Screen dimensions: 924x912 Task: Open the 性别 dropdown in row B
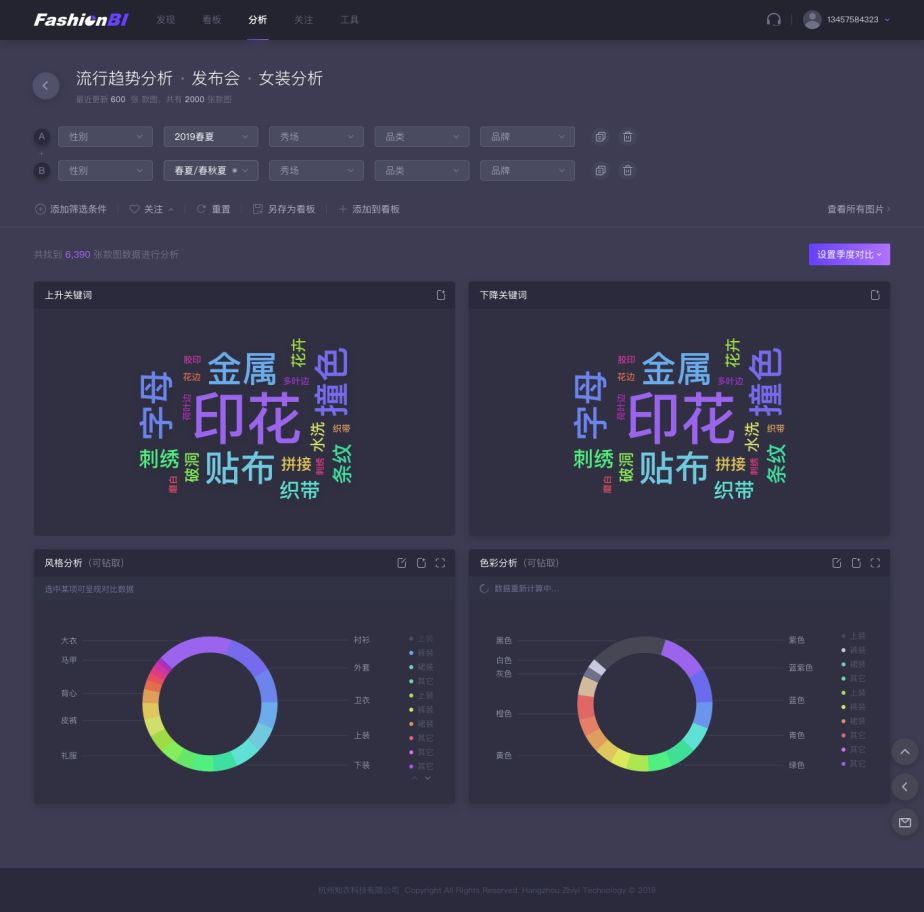(x=105, y=170)
